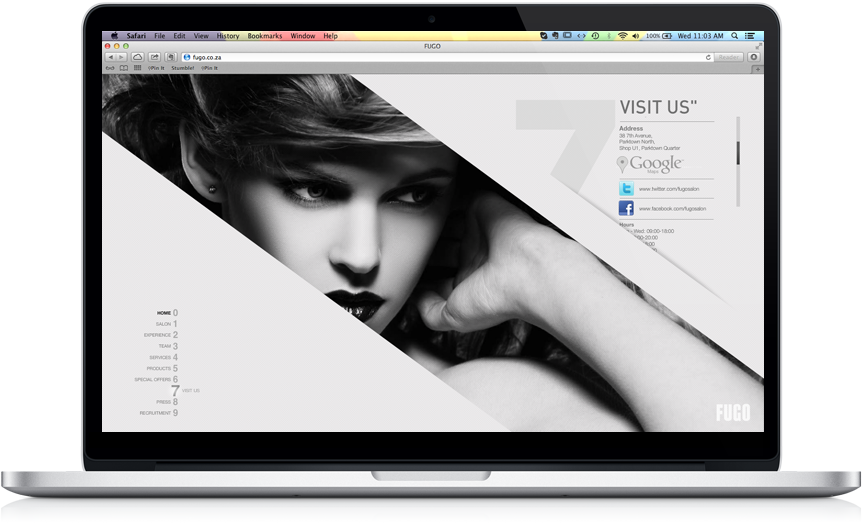Go to SALON 1 nav item

tap(166, 324)
